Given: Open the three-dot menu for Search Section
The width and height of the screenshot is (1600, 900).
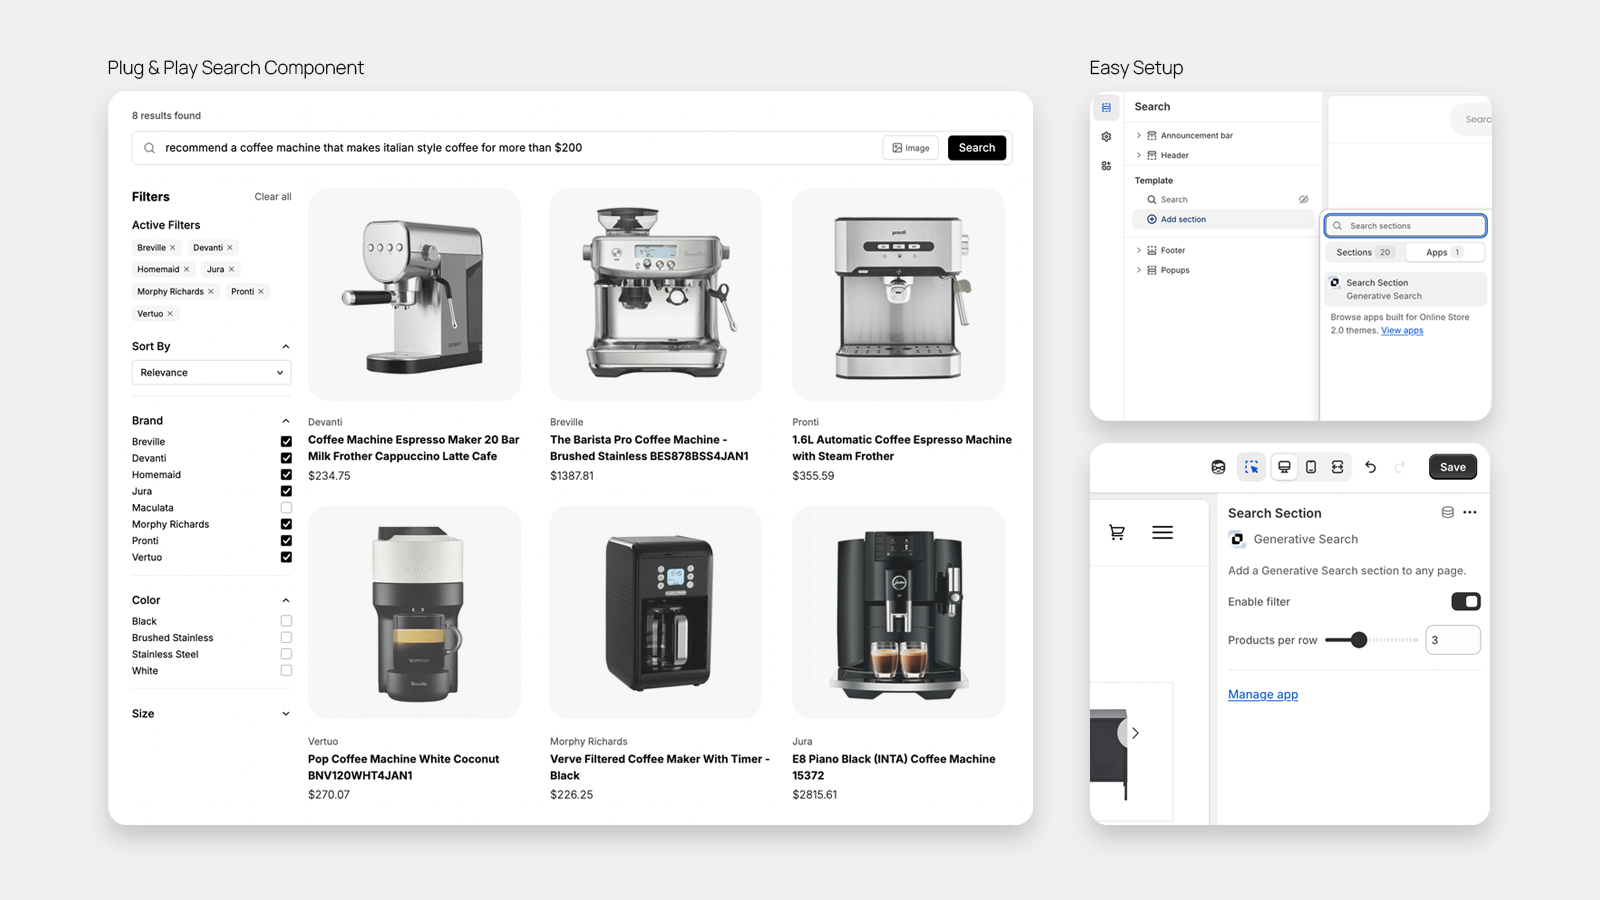Looking at the screenshot, I should (1470, 513).
